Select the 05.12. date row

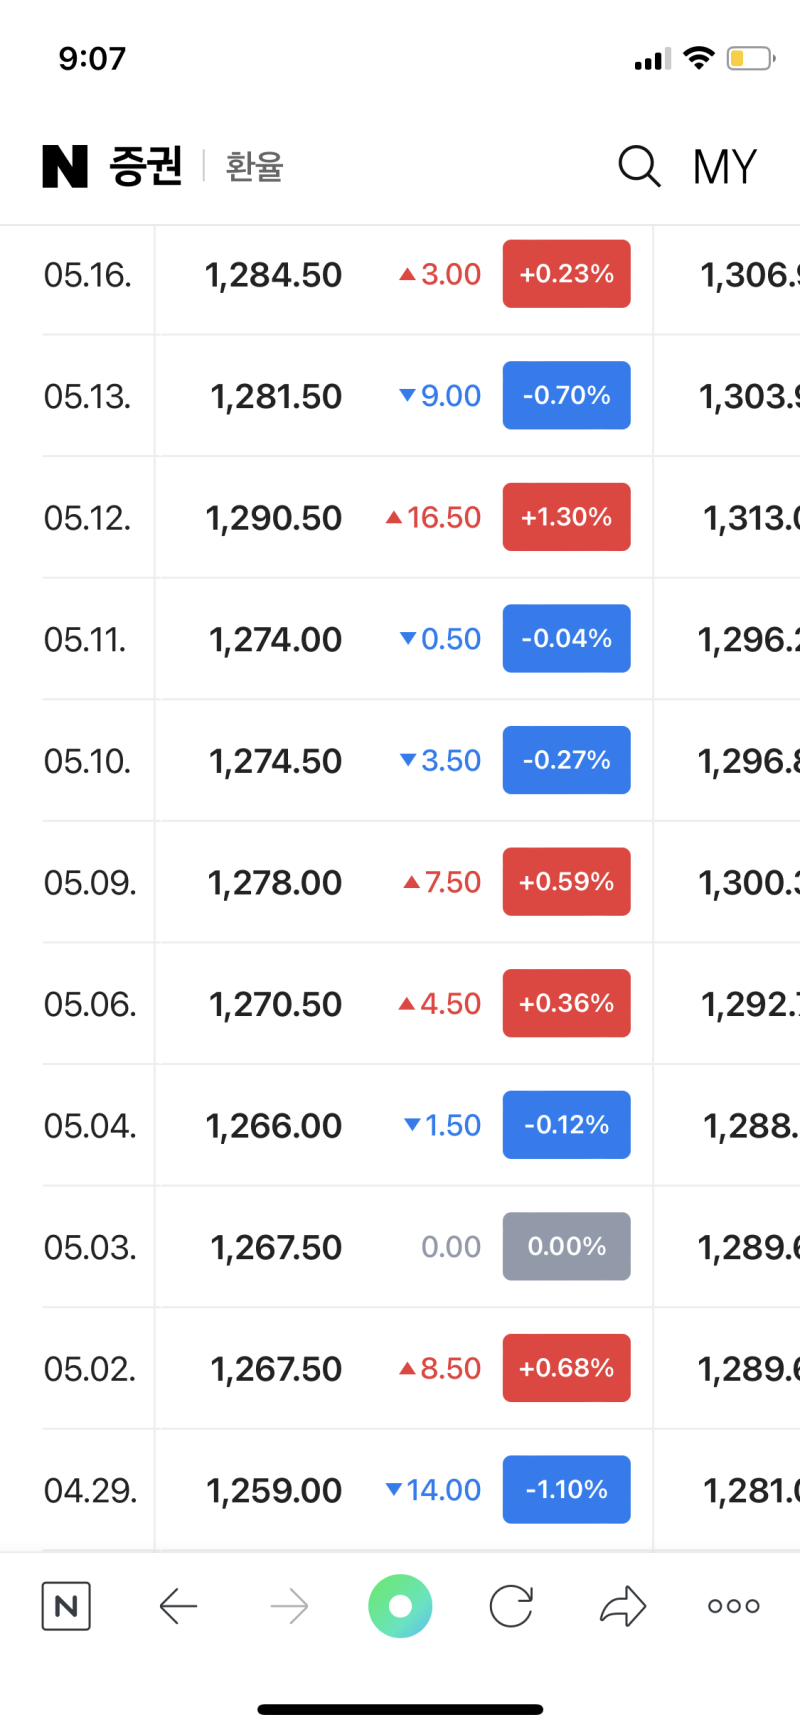coord(400,517)
